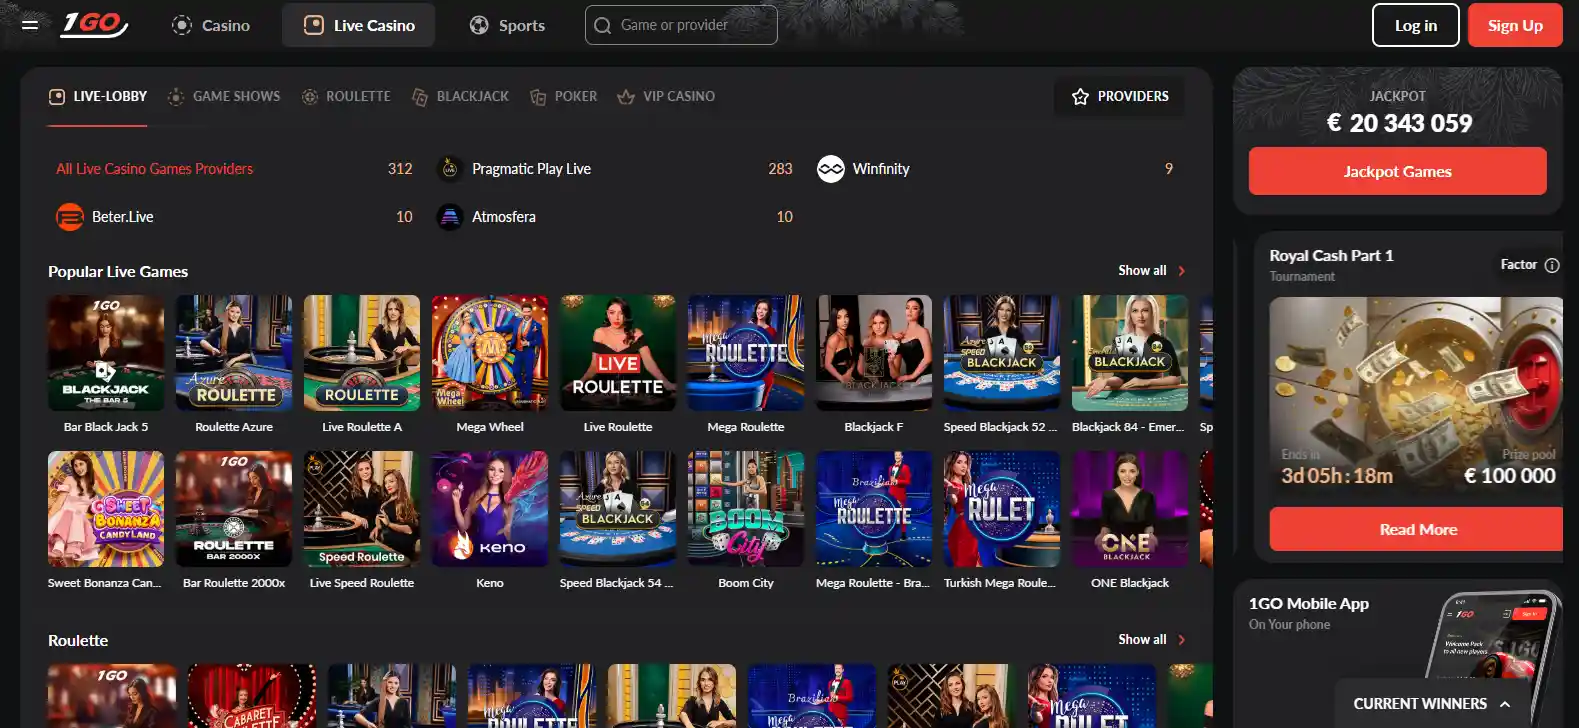Click the Live-Lobby tab icon

pos(57,97)
